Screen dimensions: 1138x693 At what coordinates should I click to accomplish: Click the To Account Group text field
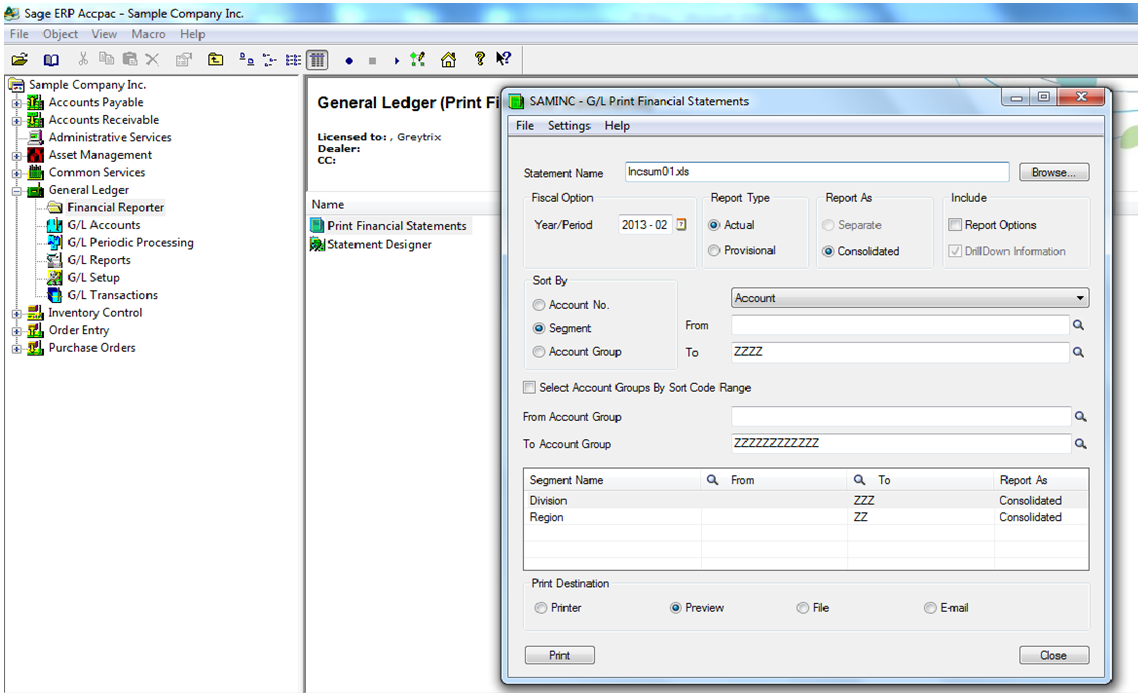tap(901, 443)
